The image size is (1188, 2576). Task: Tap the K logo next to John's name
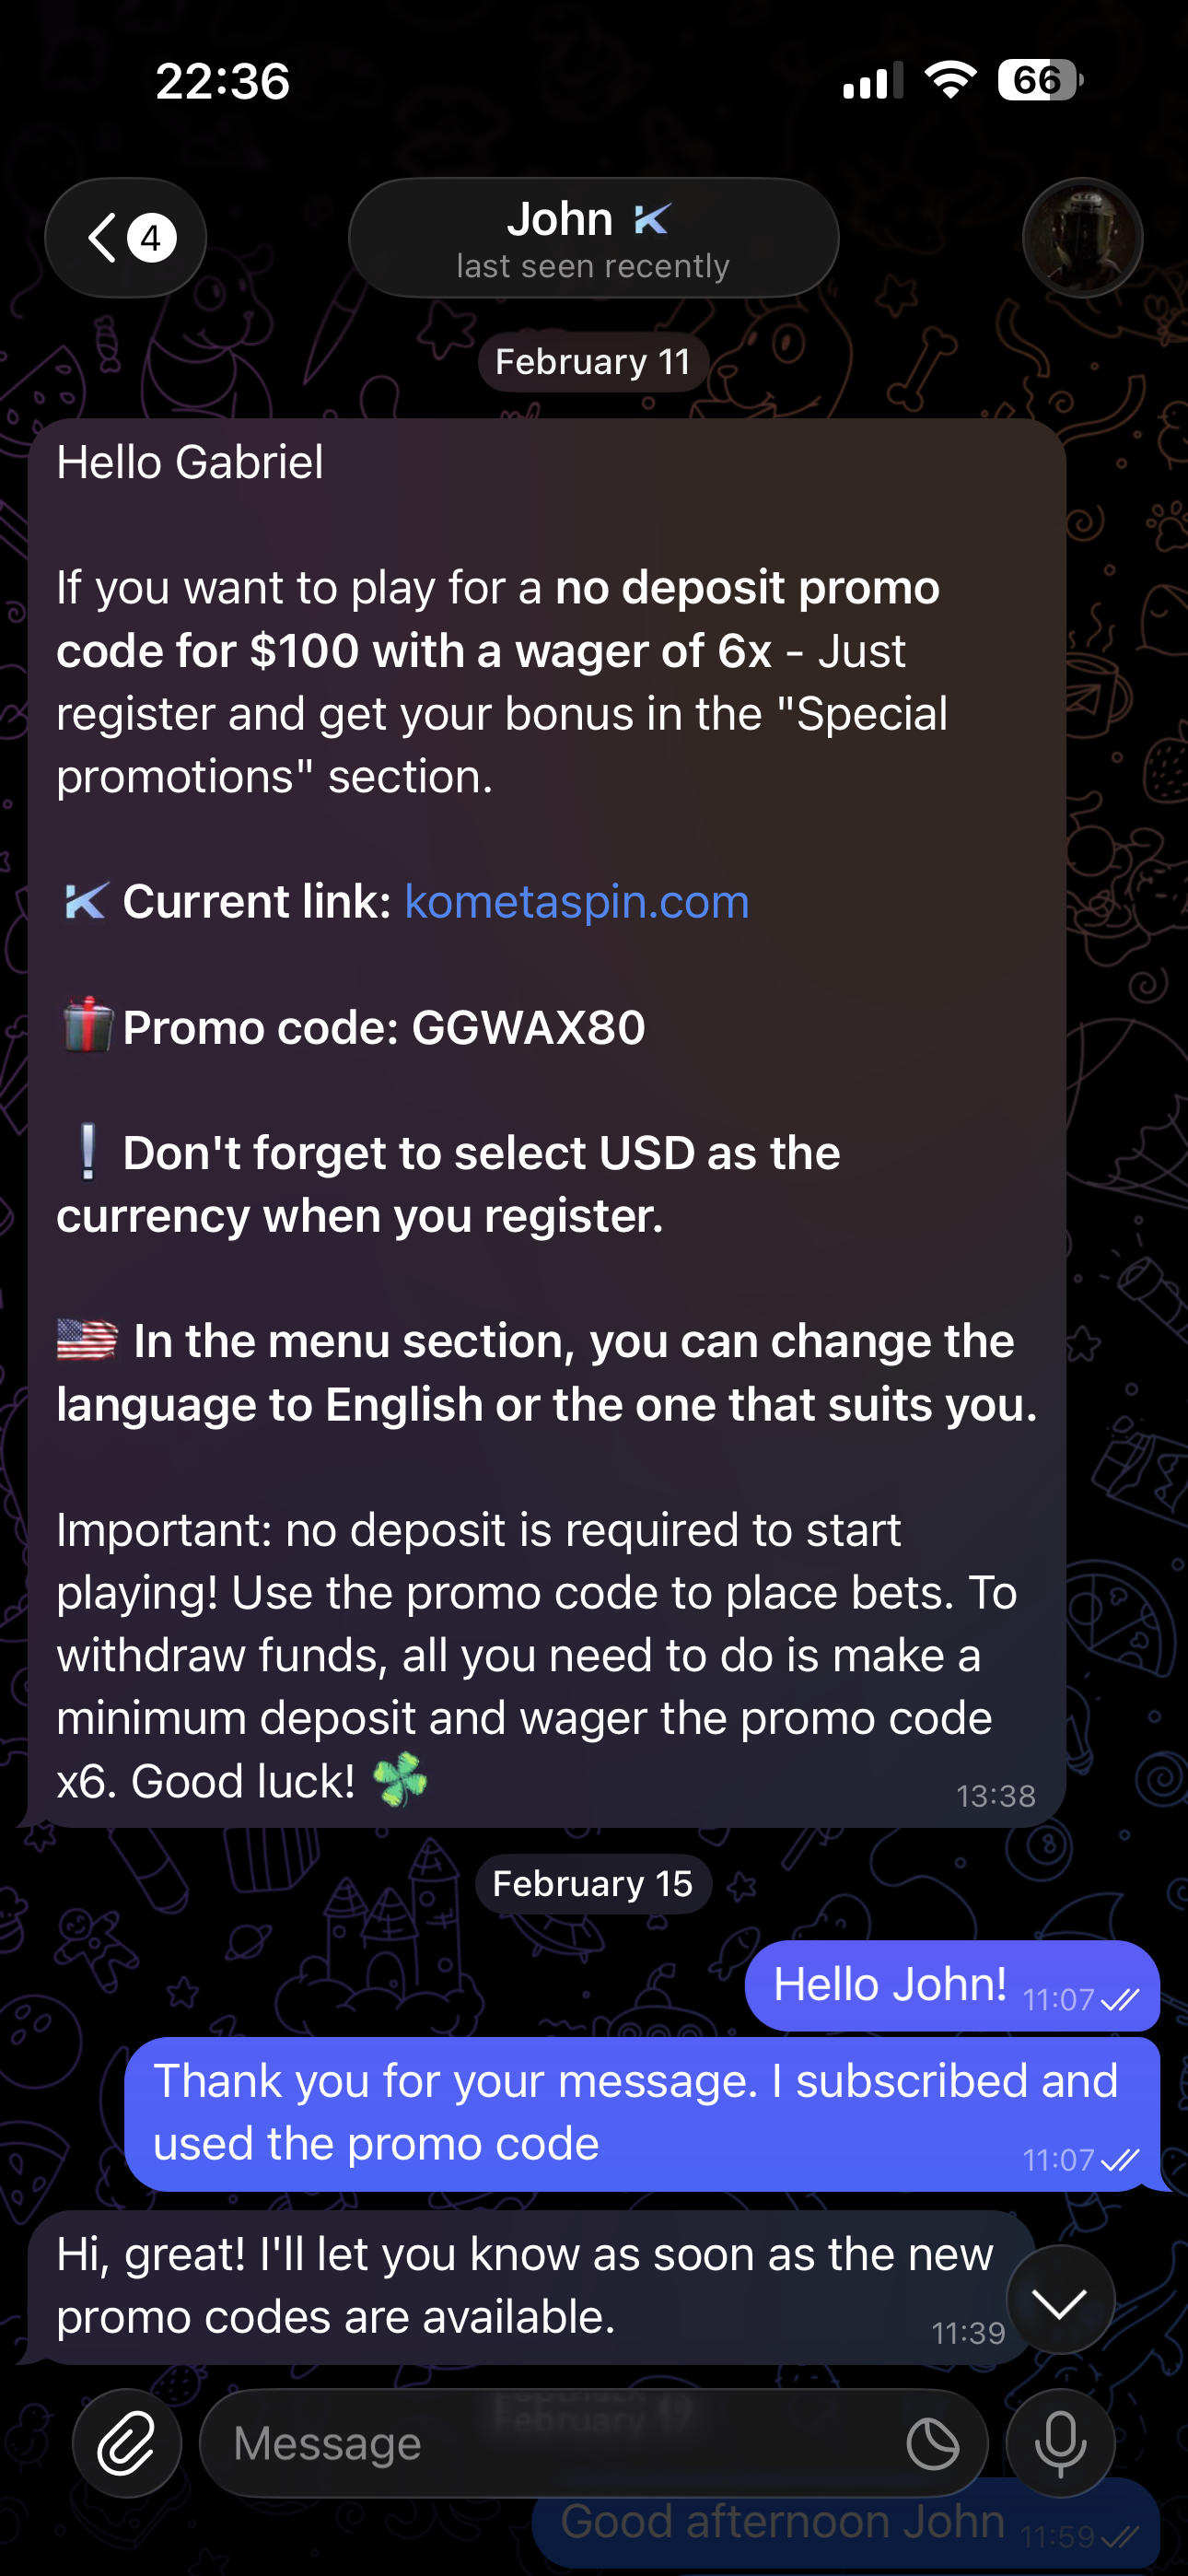(x=652, y=219)
